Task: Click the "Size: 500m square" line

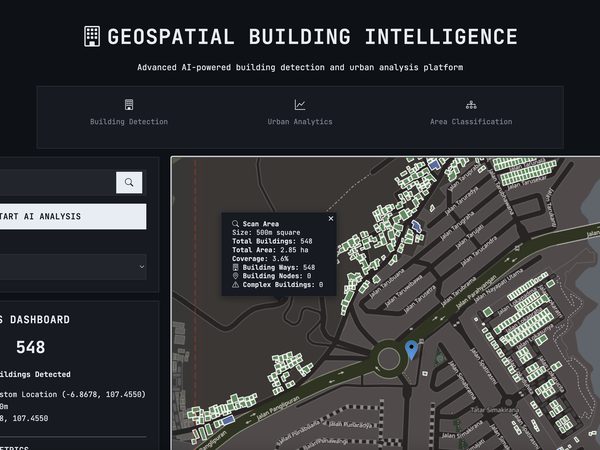Action: point(266,232)
